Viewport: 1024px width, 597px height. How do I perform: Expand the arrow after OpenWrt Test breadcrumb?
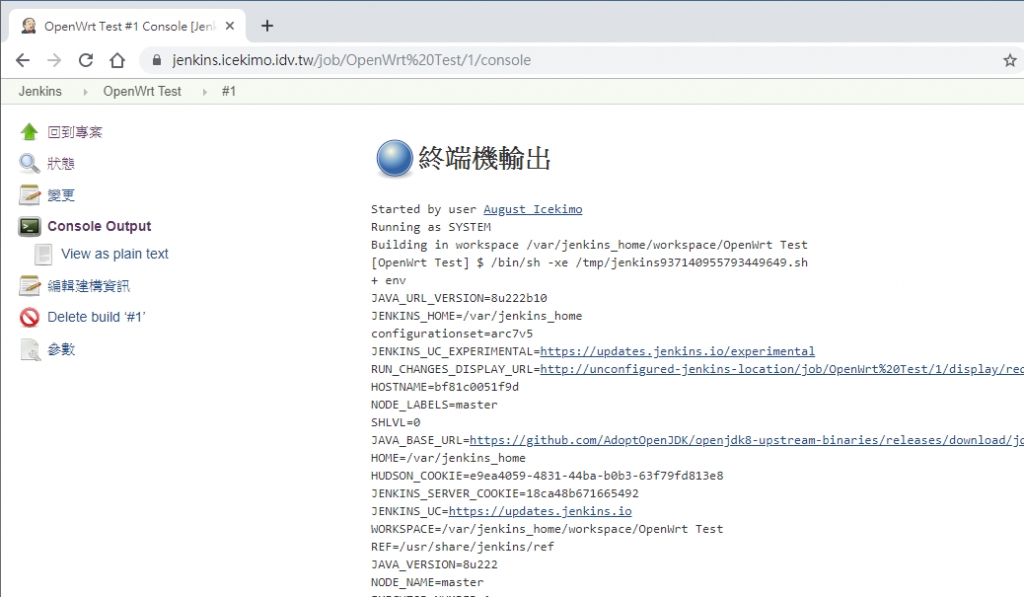pyautogui.click(x=204, y=92)
